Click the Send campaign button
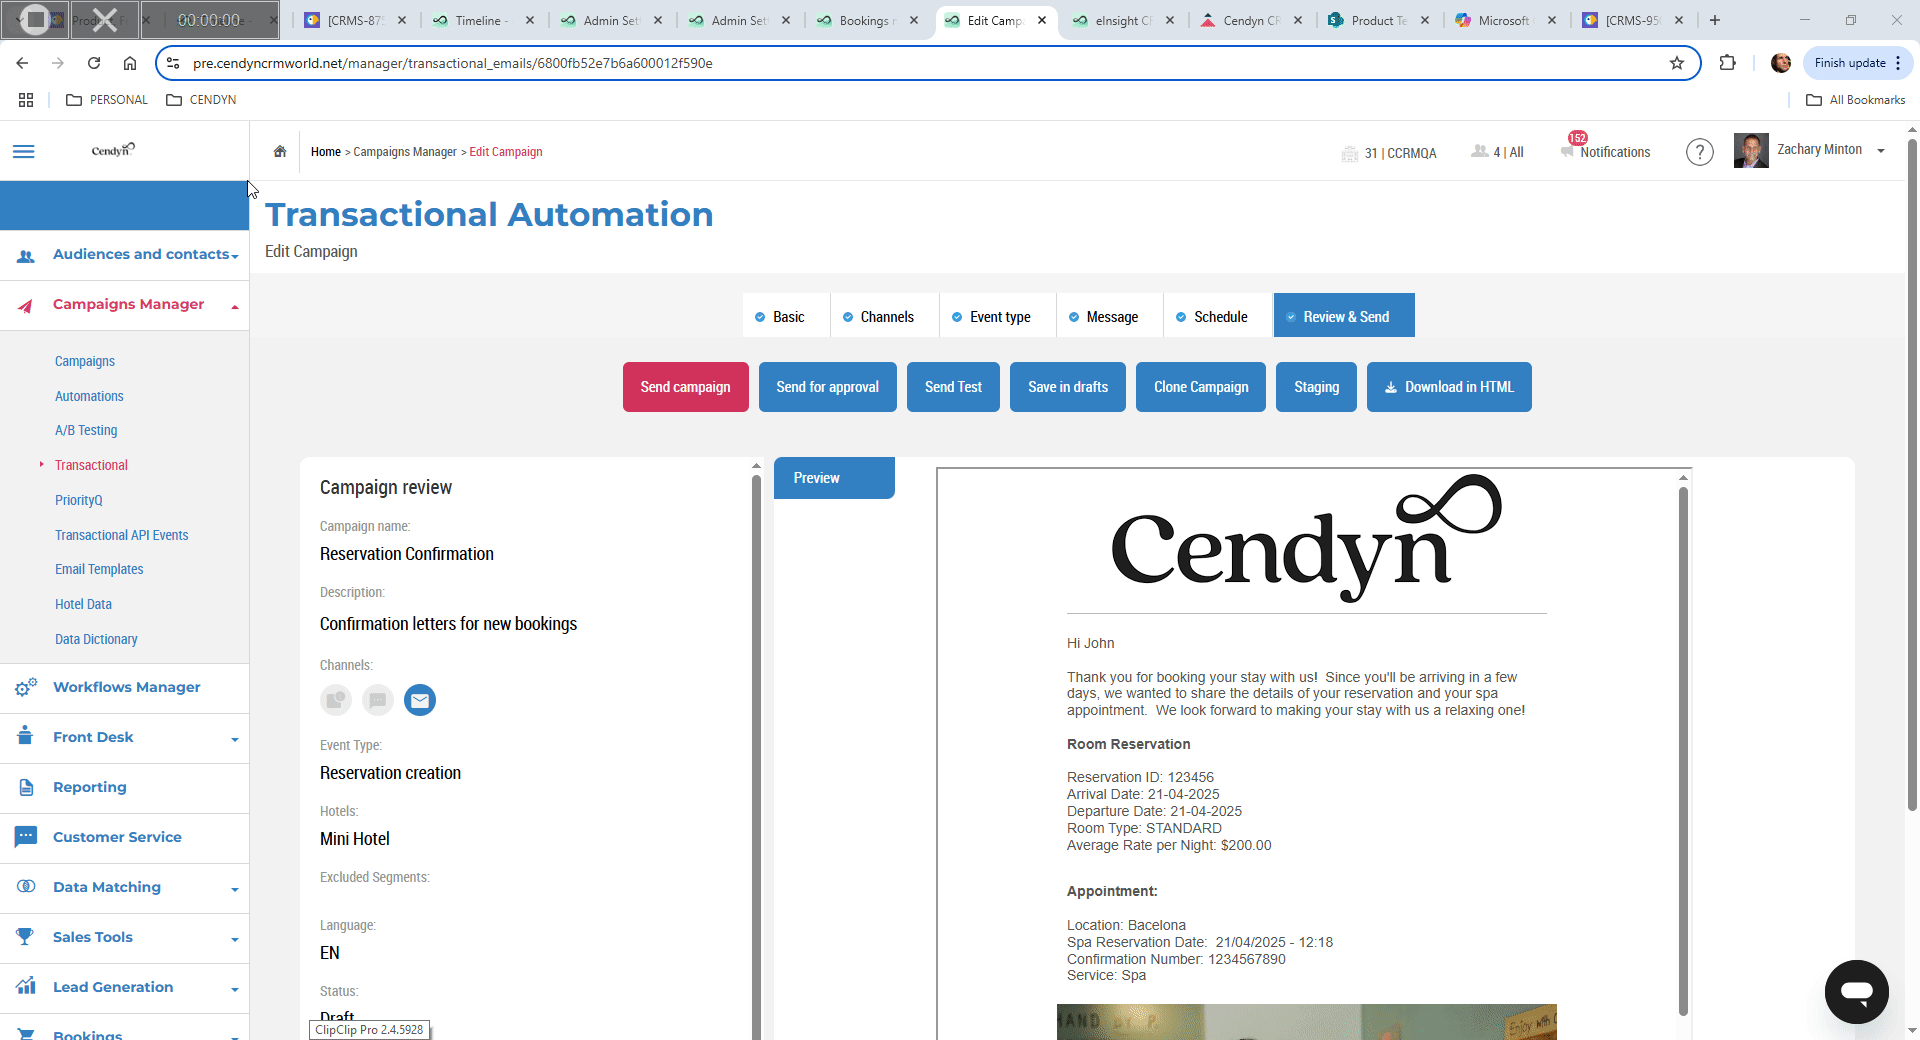The width and height of the screenshot is (1920, 1040). pos(686,387)
